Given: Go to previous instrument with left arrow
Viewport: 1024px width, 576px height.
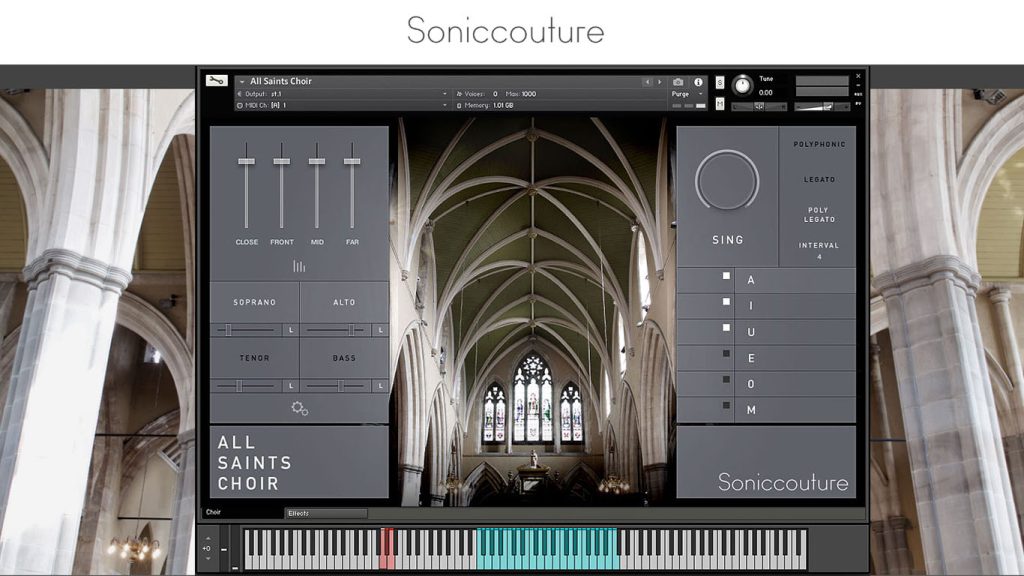Looking at the screenshot, I should (647, 82).
